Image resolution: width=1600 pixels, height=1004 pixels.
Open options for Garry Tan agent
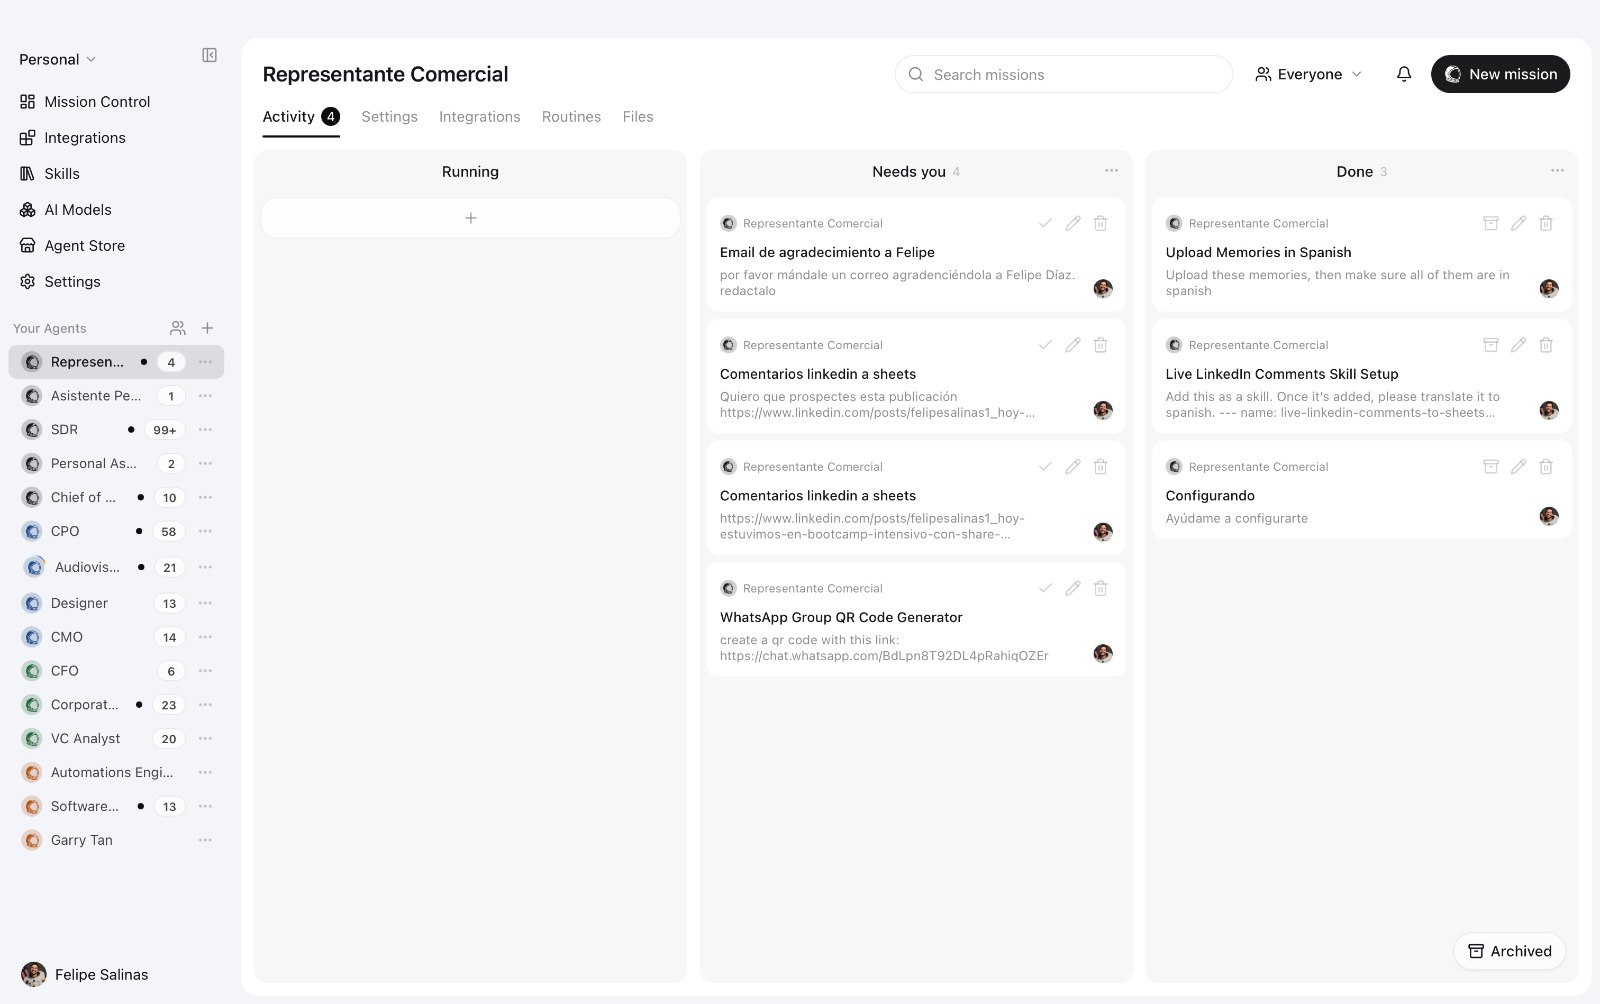click(x=205, y=840)
